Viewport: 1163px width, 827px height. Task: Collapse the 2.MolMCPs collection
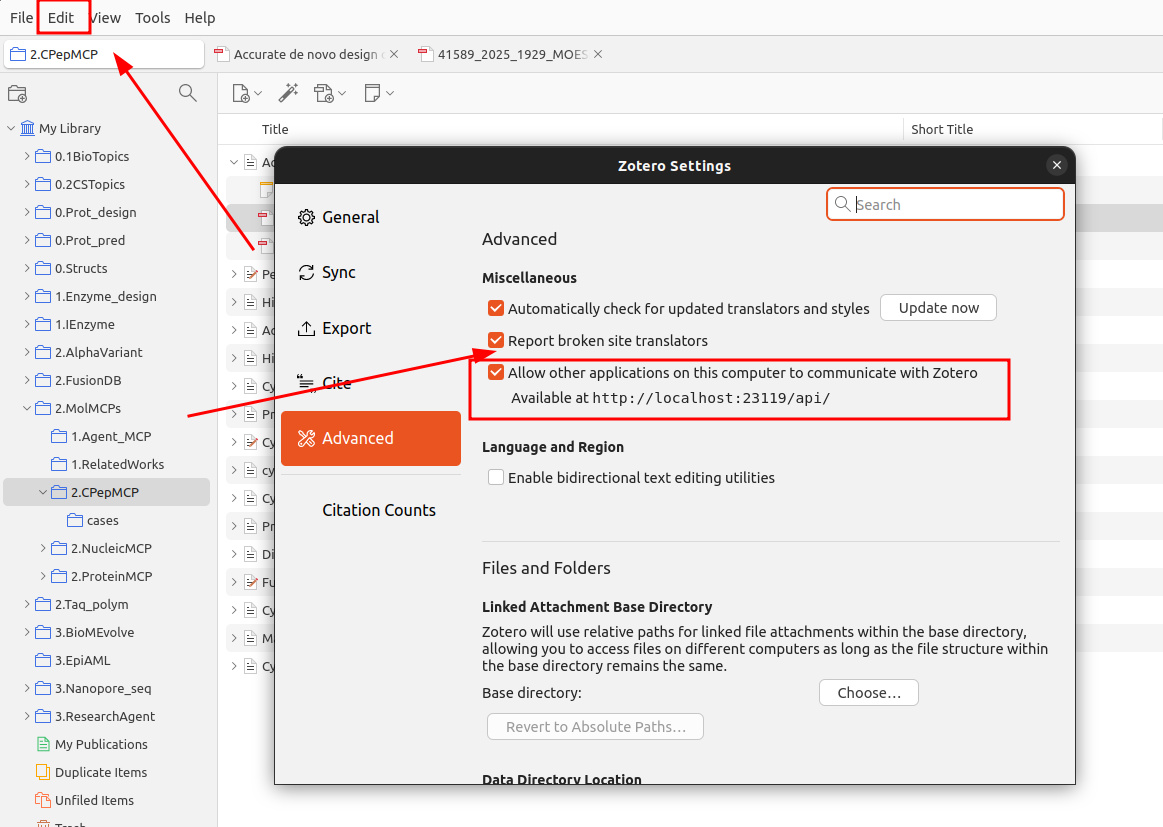tap(27, 408)
